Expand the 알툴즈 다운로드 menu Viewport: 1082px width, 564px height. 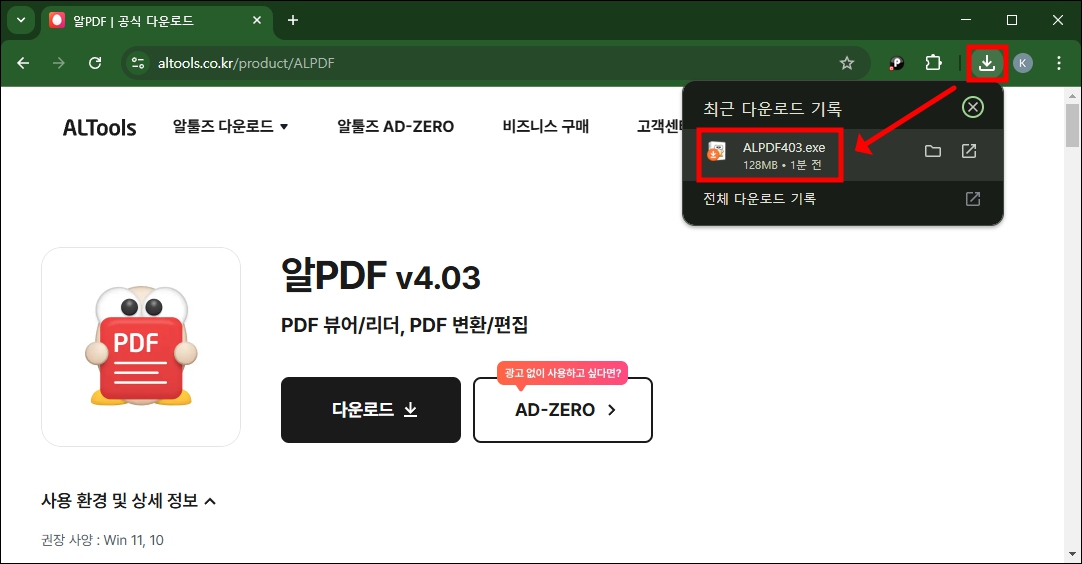pos(230,126)
